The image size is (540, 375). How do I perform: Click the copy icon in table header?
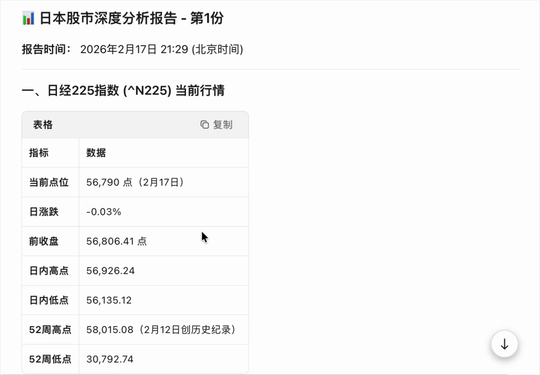pyautogui.click(x=205, y=124)
